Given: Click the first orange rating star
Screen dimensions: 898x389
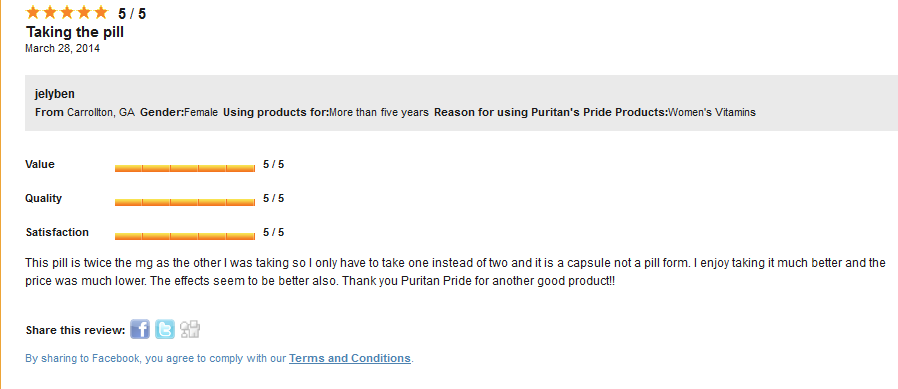Looking at the screenshot, I should (x=33, y=12).
